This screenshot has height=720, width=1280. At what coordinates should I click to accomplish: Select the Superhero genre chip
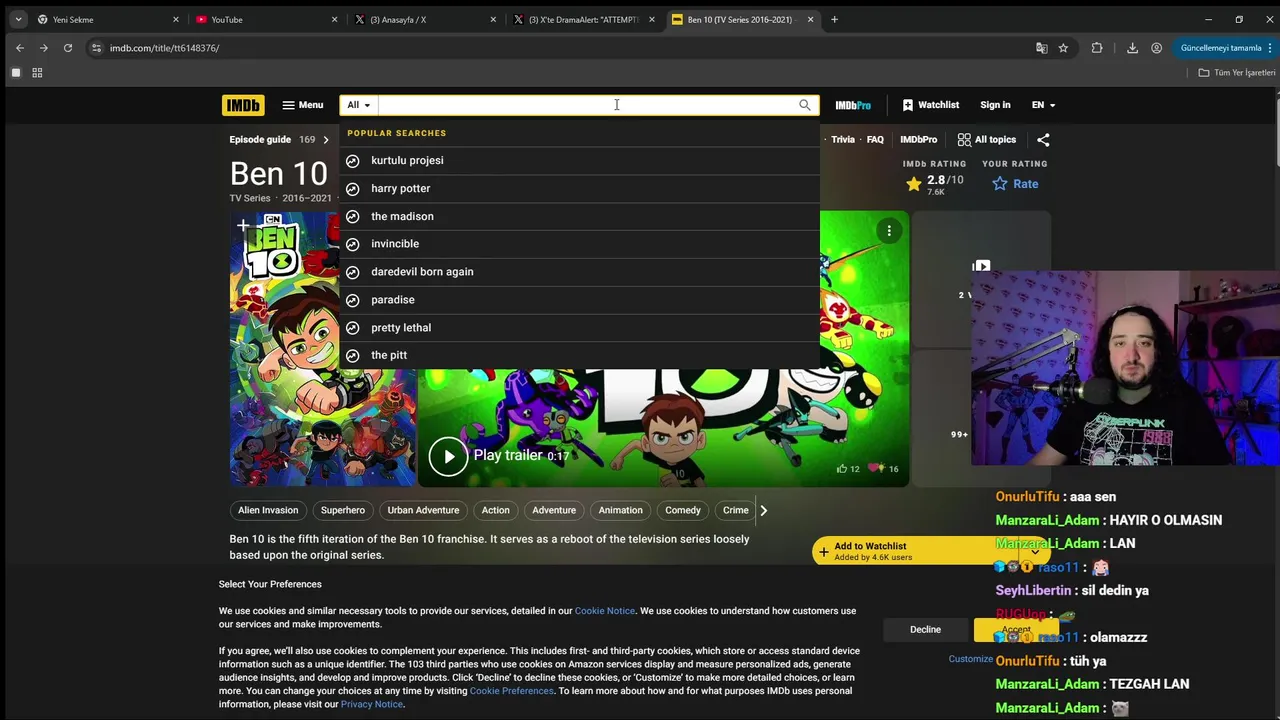[x=343, y=510]
